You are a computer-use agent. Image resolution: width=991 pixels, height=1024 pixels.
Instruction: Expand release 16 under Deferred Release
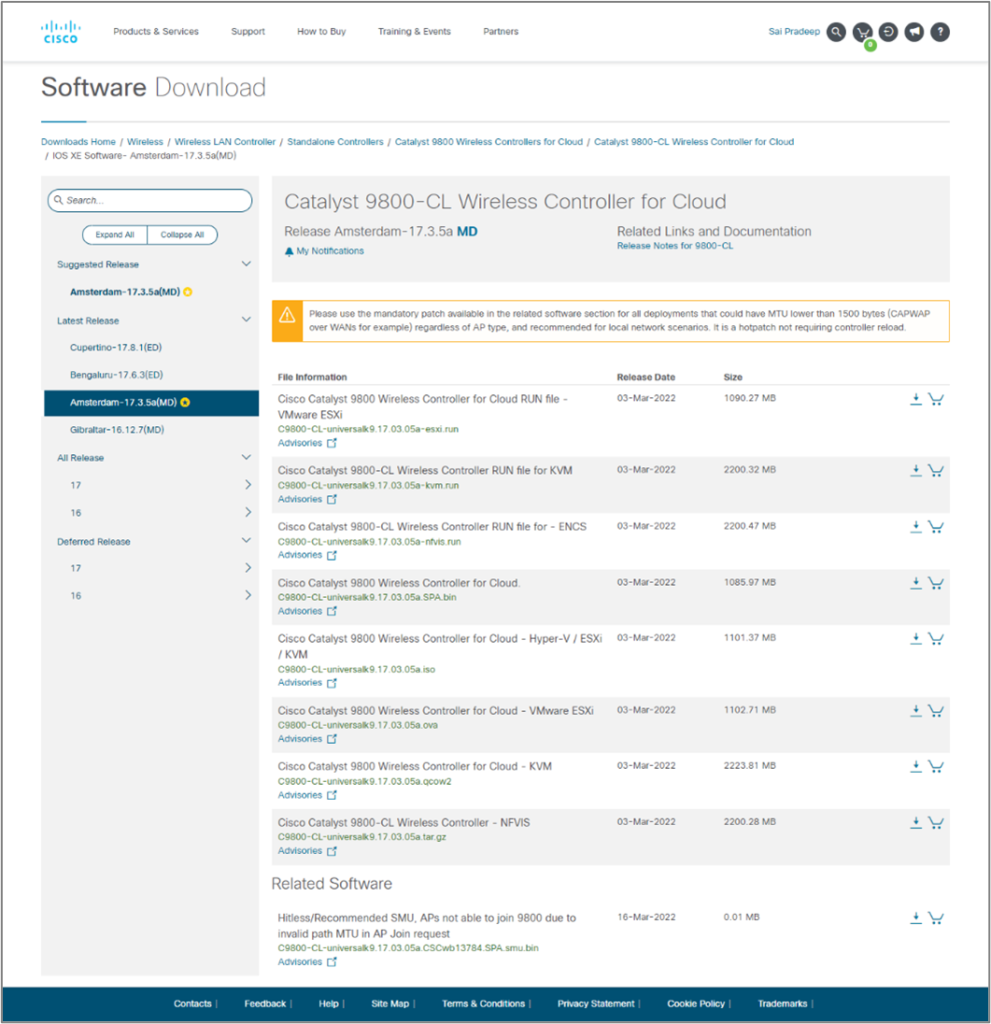[x=248, y=596]
